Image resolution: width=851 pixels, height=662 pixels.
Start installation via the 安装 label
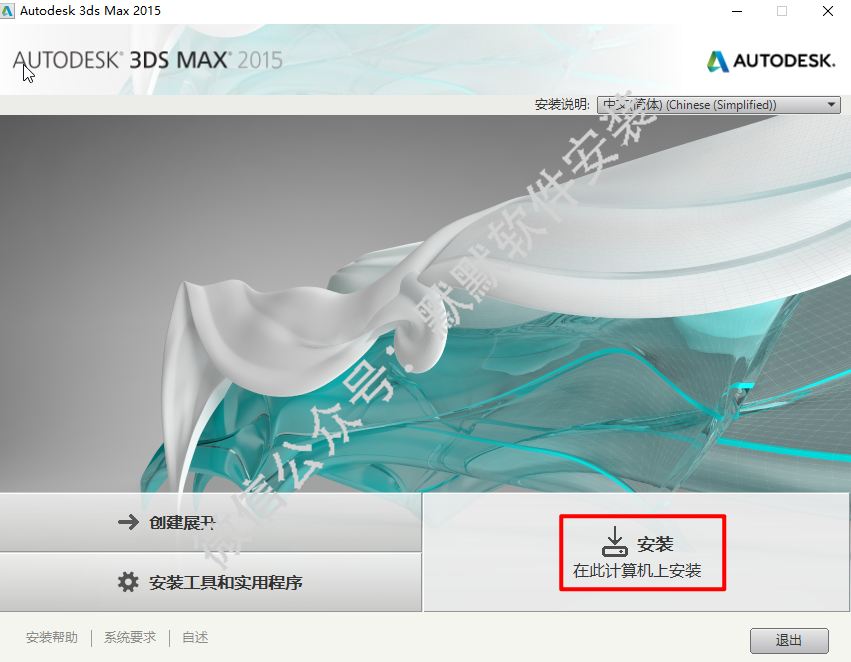pyautogui.click(x=655, y=544)
